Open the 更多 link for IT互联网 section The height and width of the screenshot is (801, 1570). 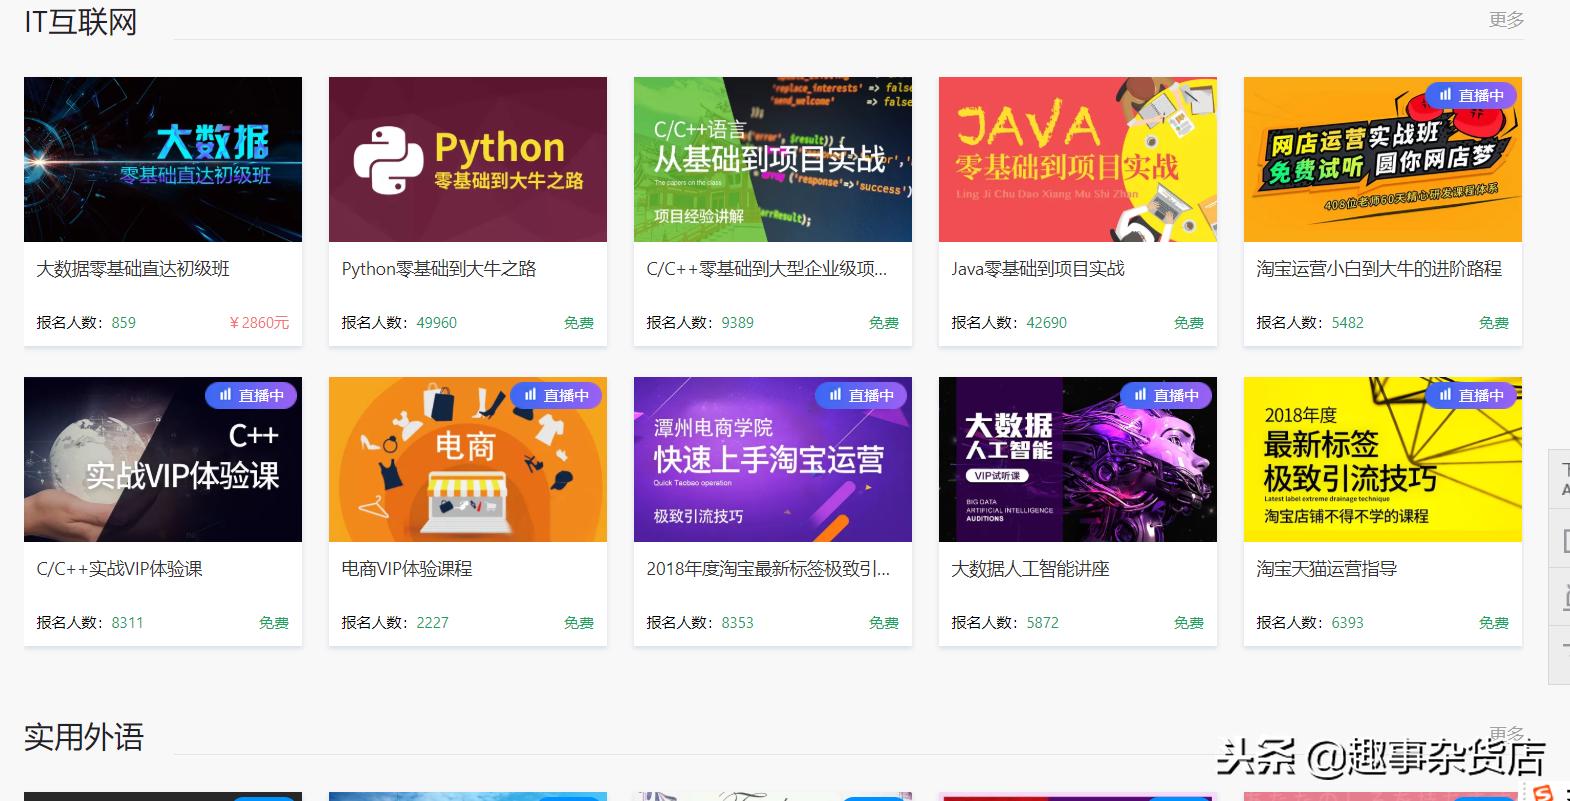[1506, 20]
